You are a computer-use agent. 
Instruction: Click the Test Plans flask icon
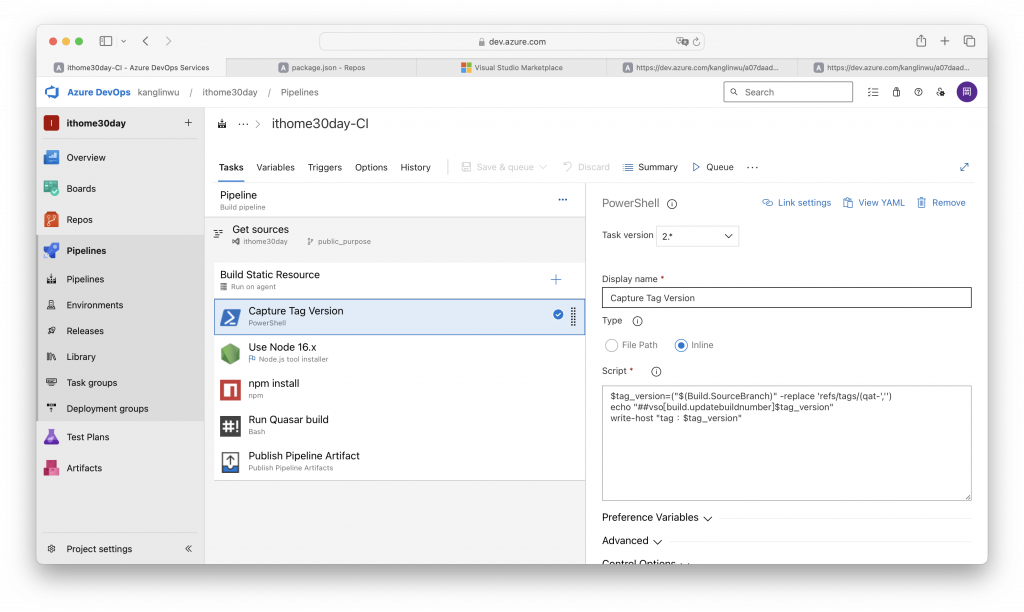(52, 437)
